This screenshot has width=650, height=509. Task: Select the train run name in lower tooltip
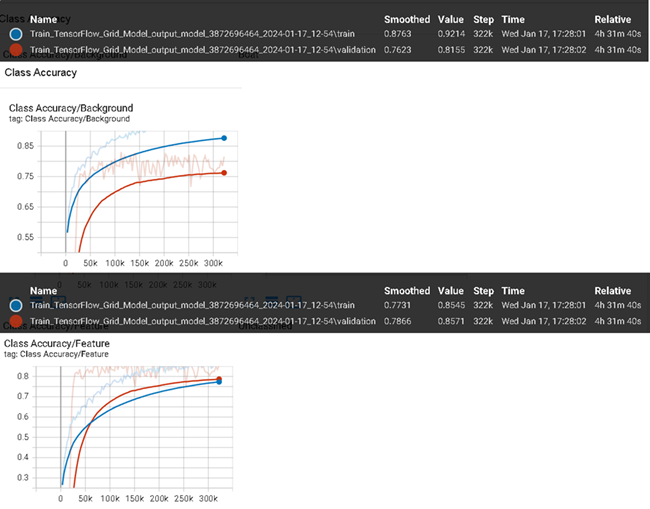point(194,305)
